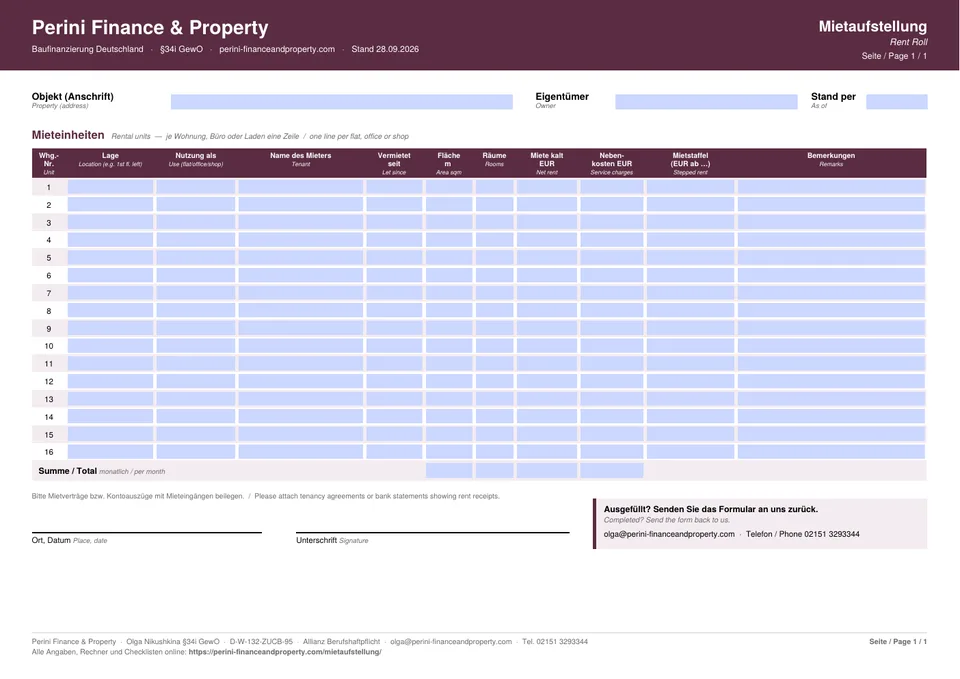Click the 'Whg.-Nr.' column header
This screenshot has height=679, width=960.
pos(49,160)
